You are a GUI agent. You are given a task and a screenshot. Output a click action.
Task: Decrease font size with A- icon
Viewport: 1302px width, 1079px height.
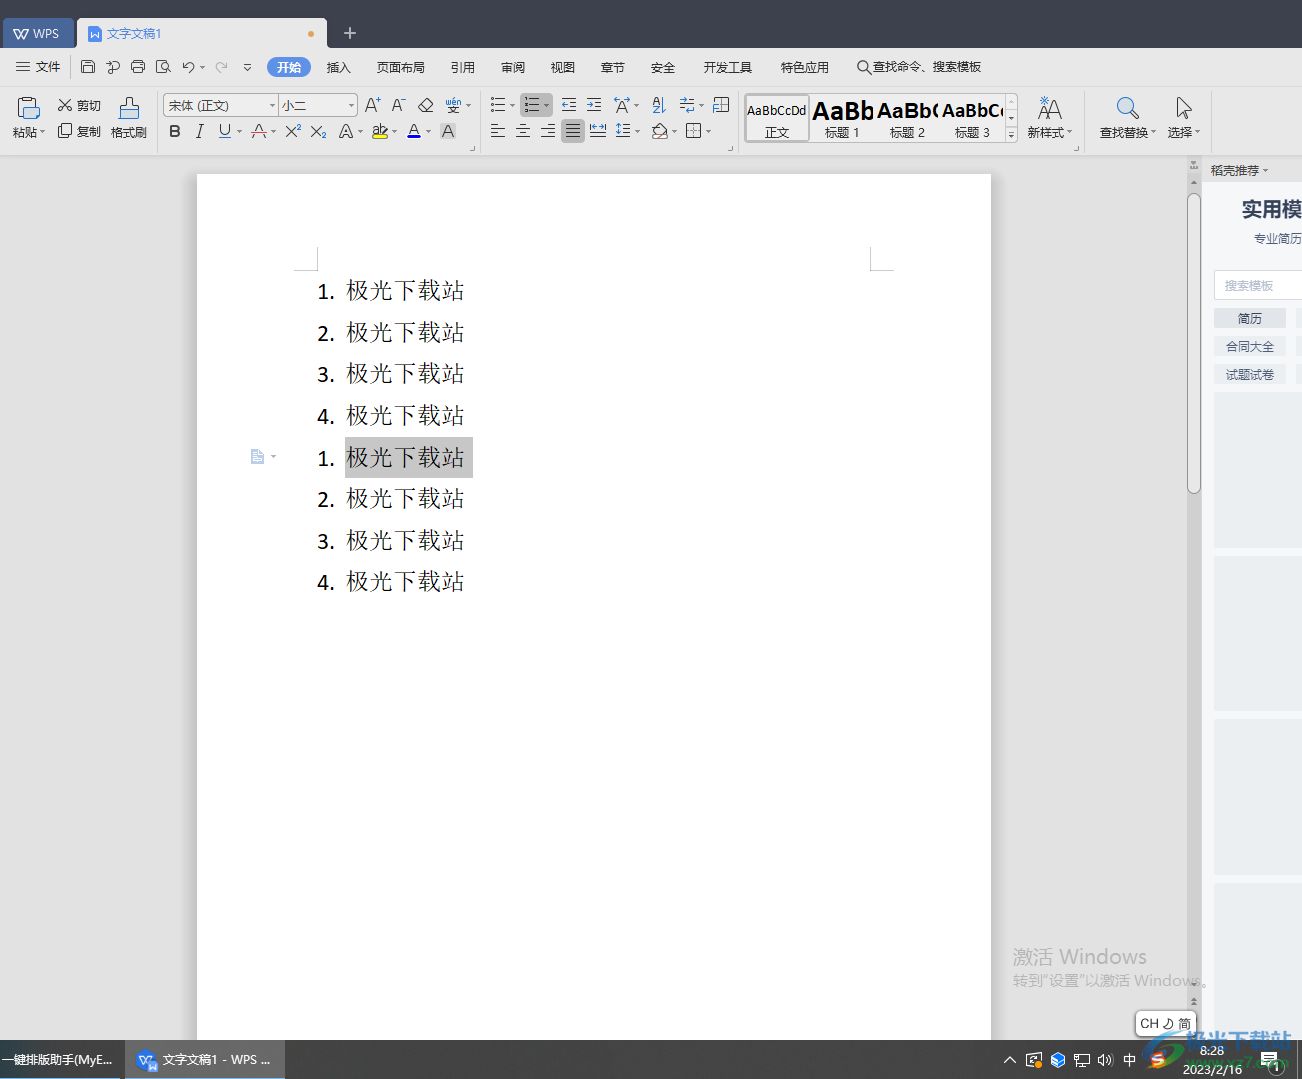tap(398, 105)
